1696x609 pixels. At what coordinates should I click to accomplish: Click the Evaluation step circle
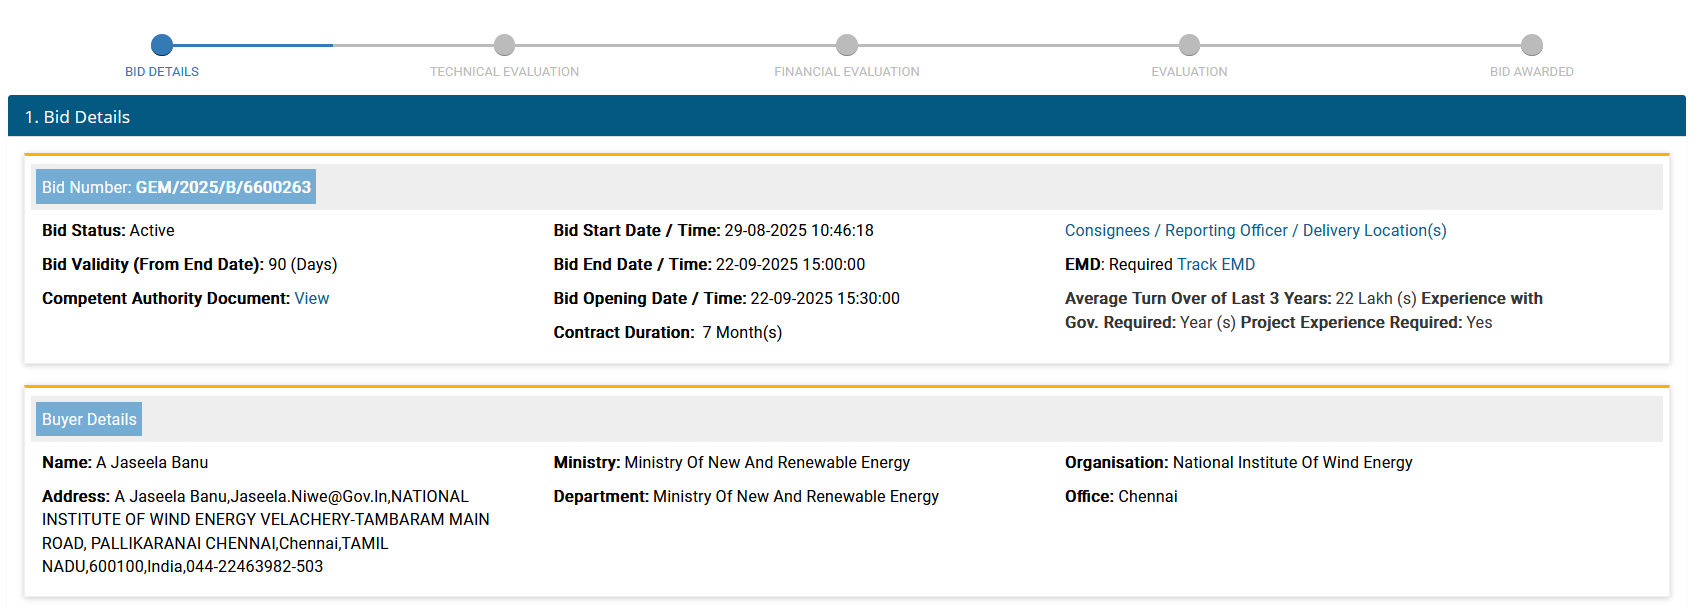tap(1189, 45)
